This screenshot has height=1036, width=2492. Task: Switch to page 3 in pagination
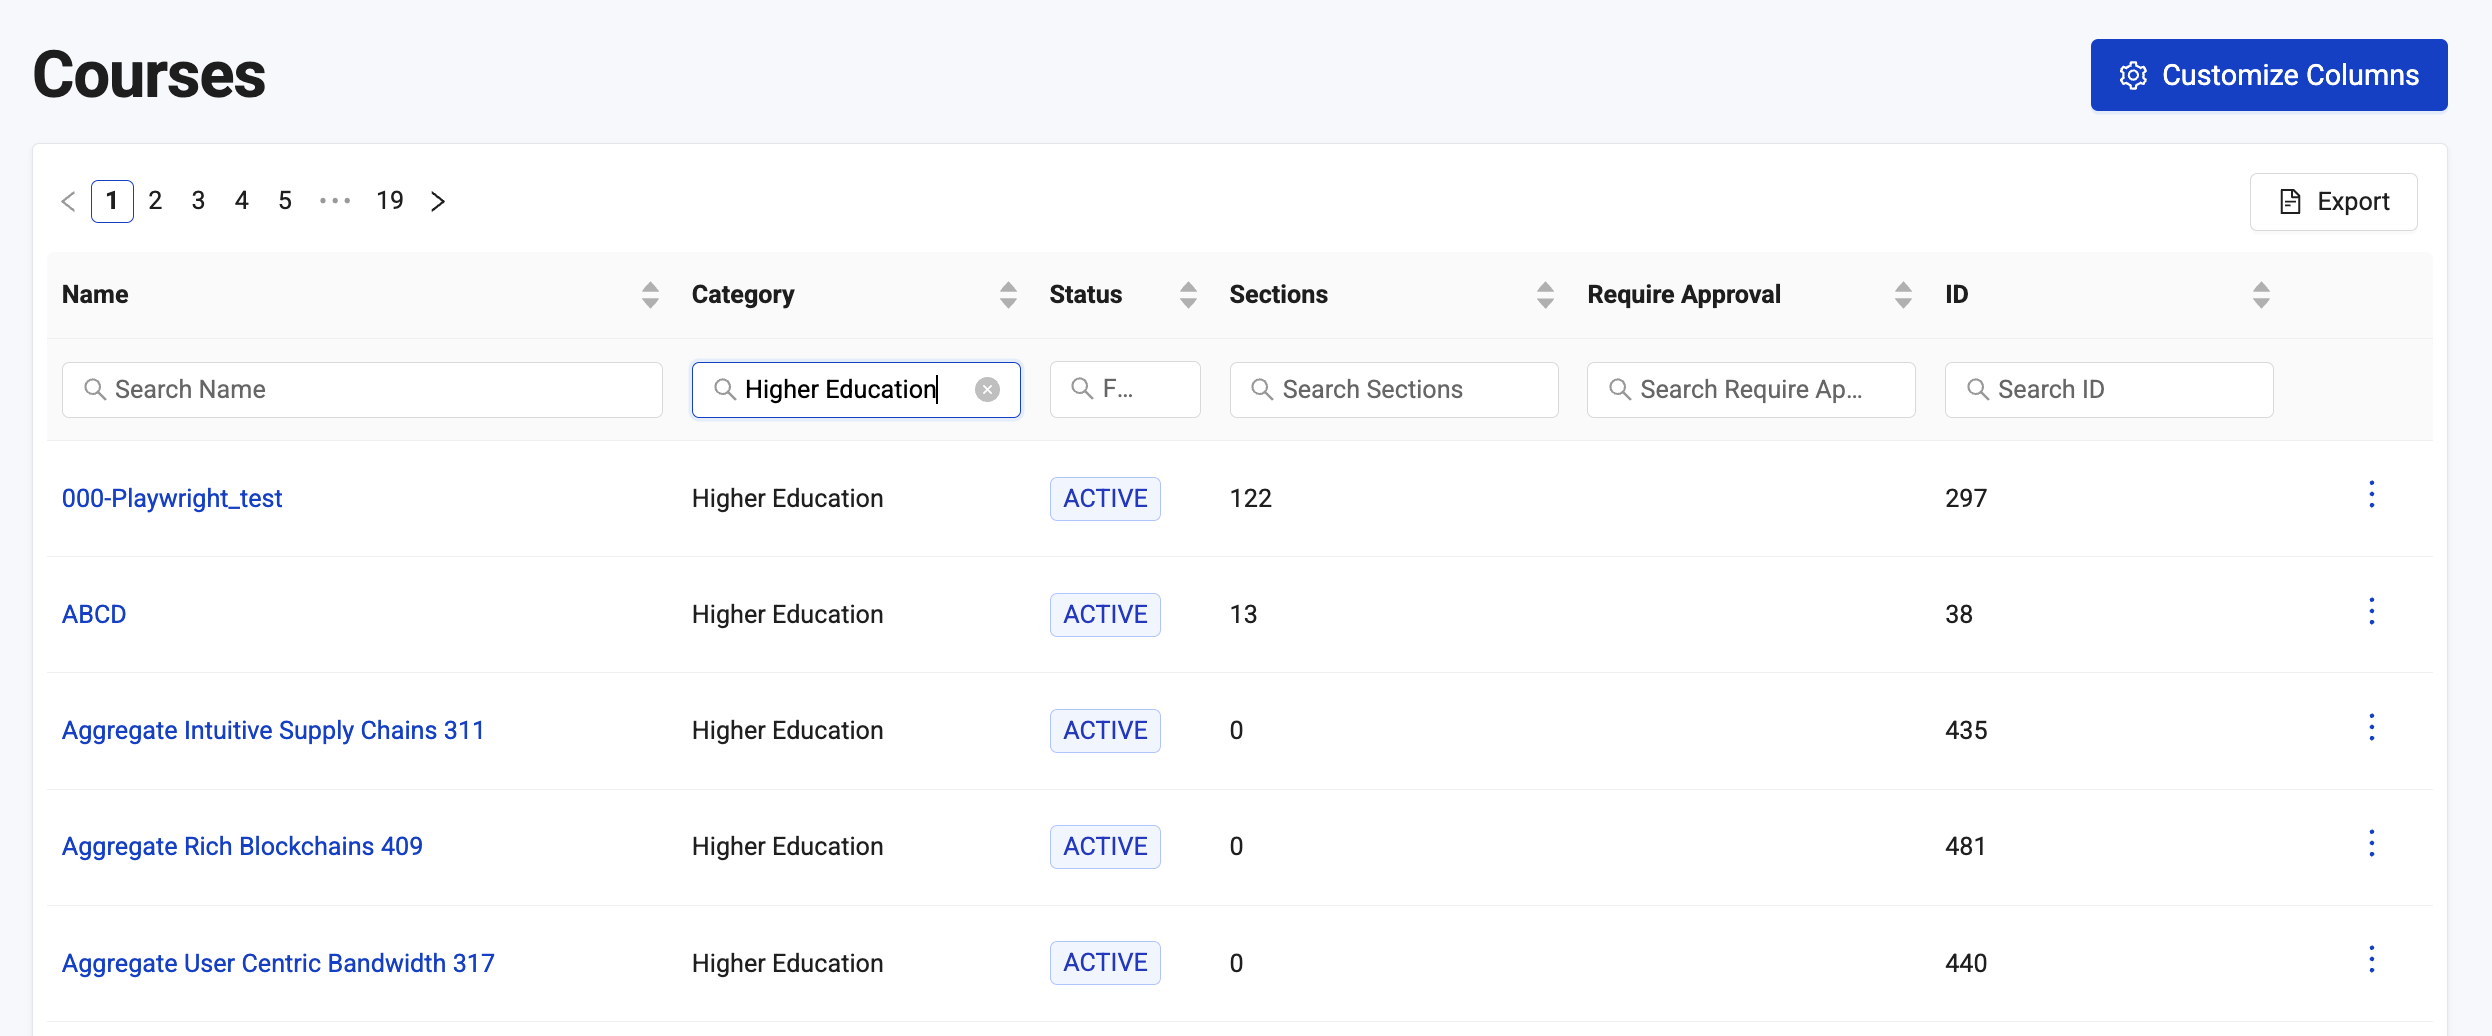(x=198, y=201)
